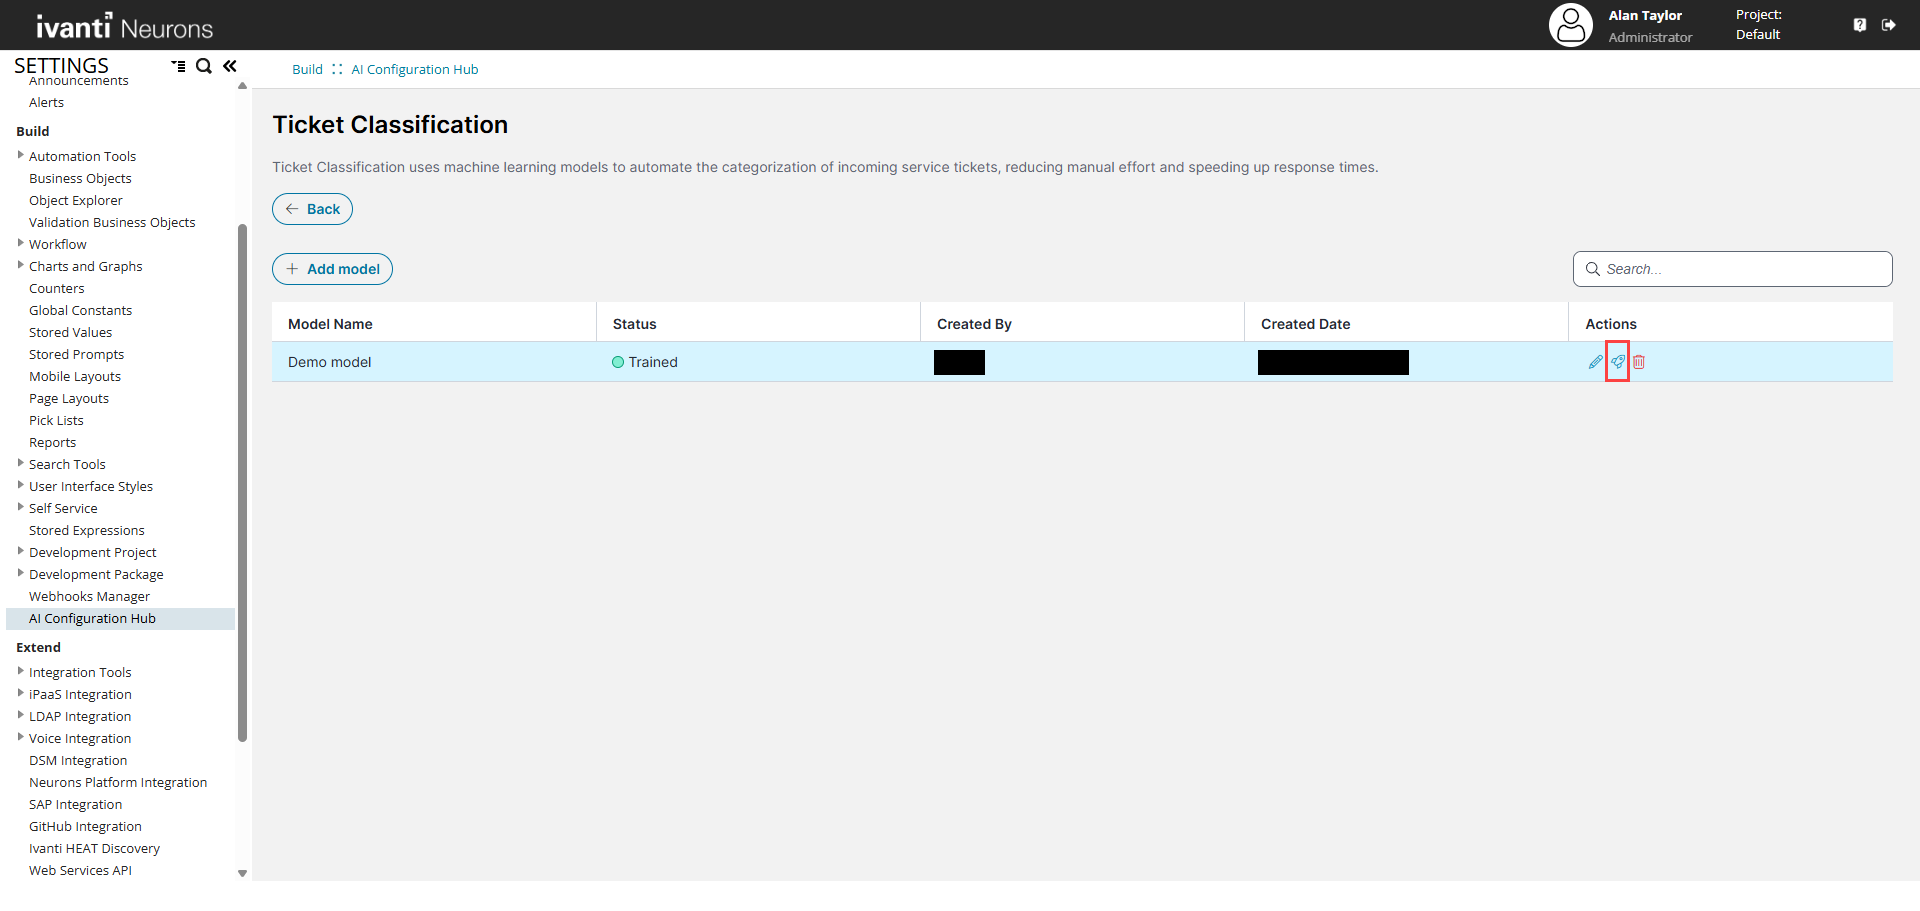1920x911 pixels.
Task: Deploy Demo model using rocket icon
Action: point(1617,362)
